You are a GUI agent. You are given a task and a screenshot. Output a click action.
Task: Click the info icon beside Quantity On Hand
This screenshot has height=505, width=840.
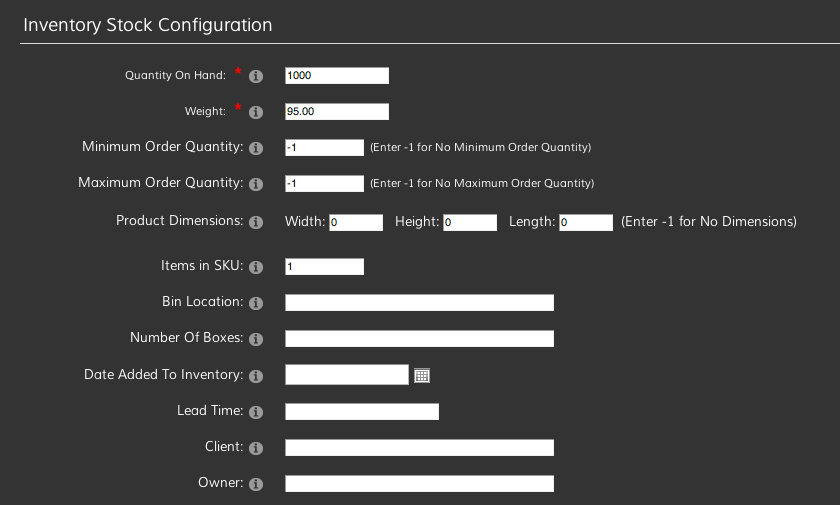click(256, 77)
